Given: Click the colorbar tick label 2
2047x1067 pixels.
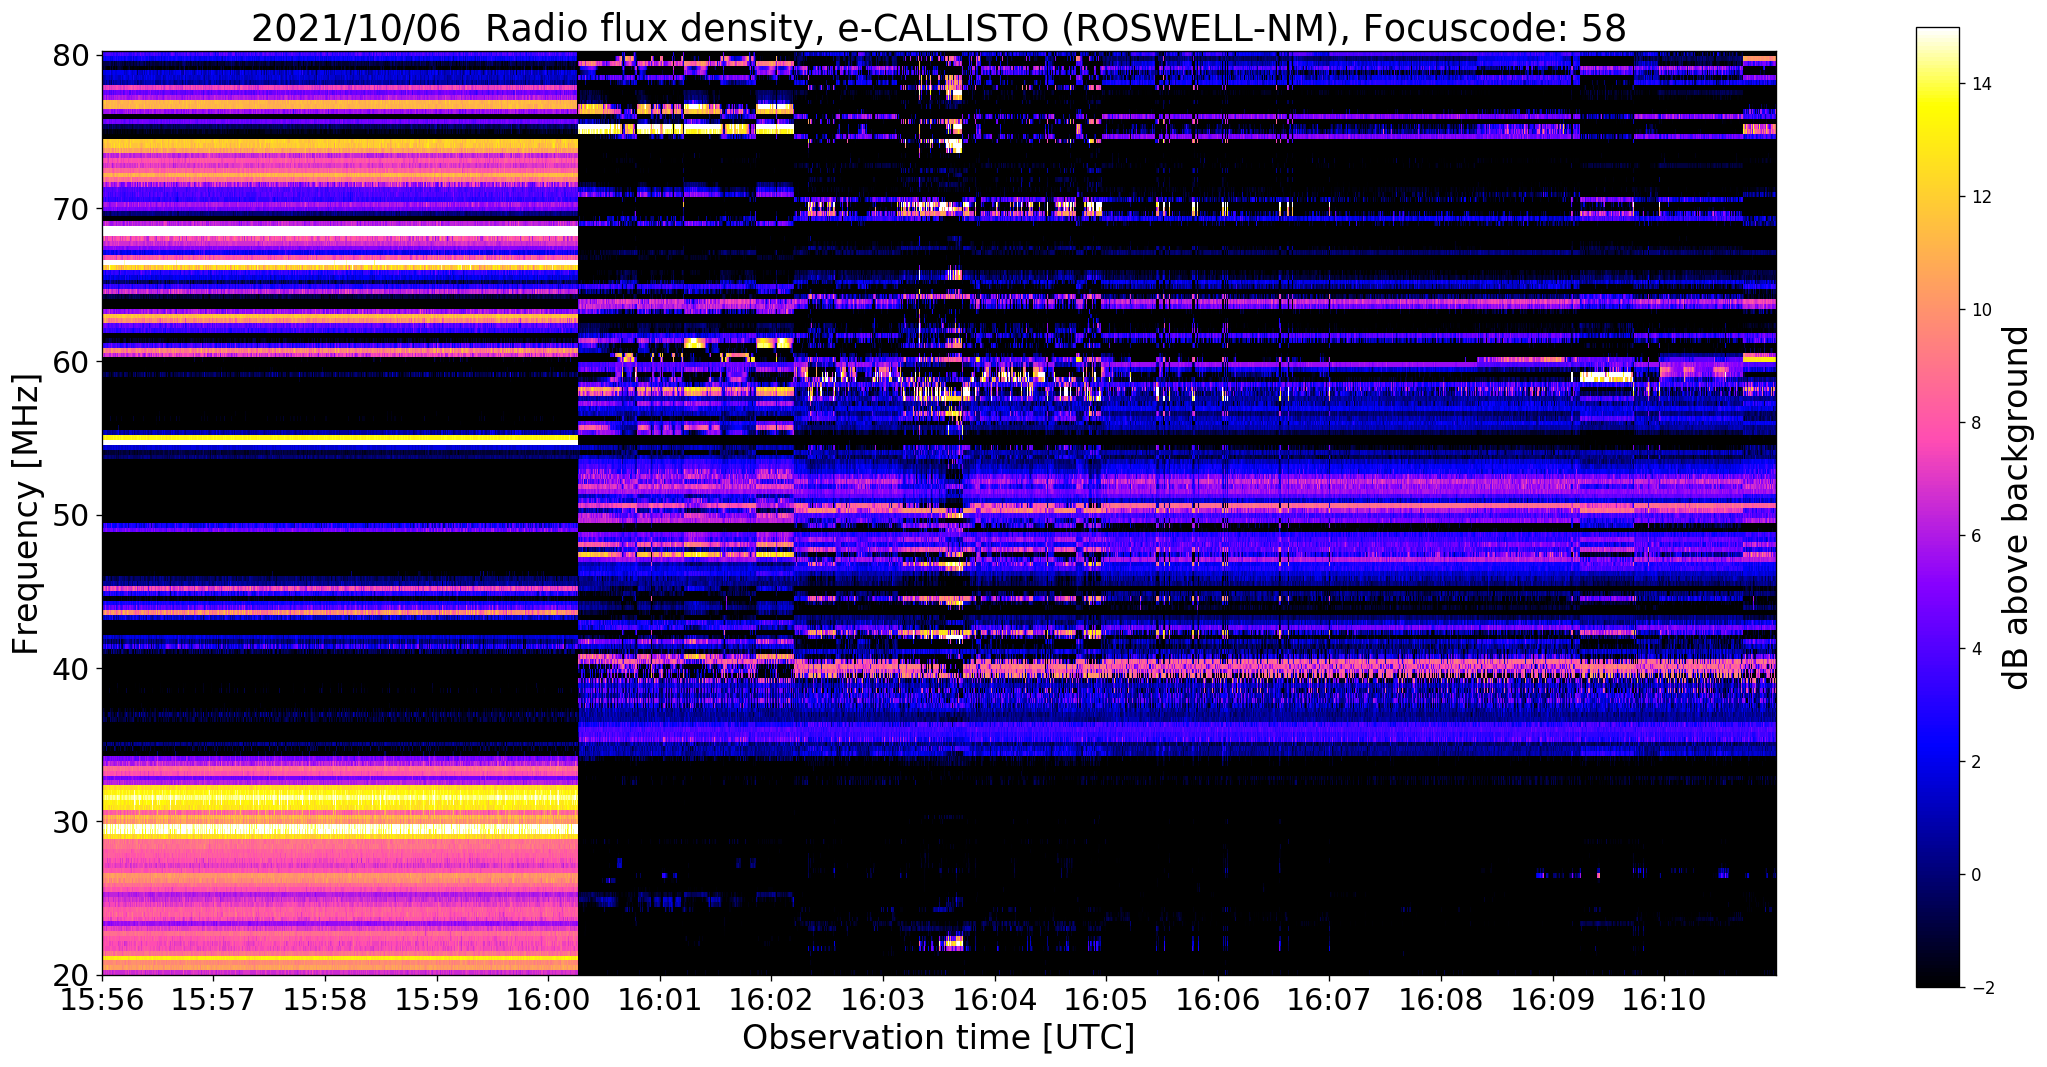Looking at the screenshot, I should point(1975,762).
